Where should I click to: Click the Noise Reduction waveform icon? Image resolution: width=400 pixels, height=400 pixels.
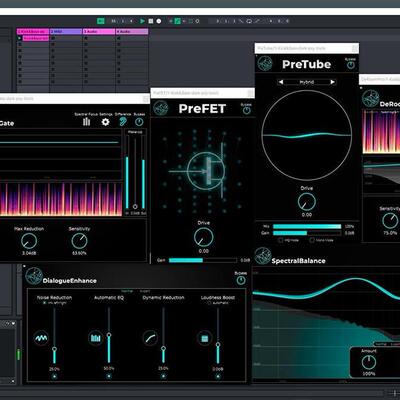[41, 338]
